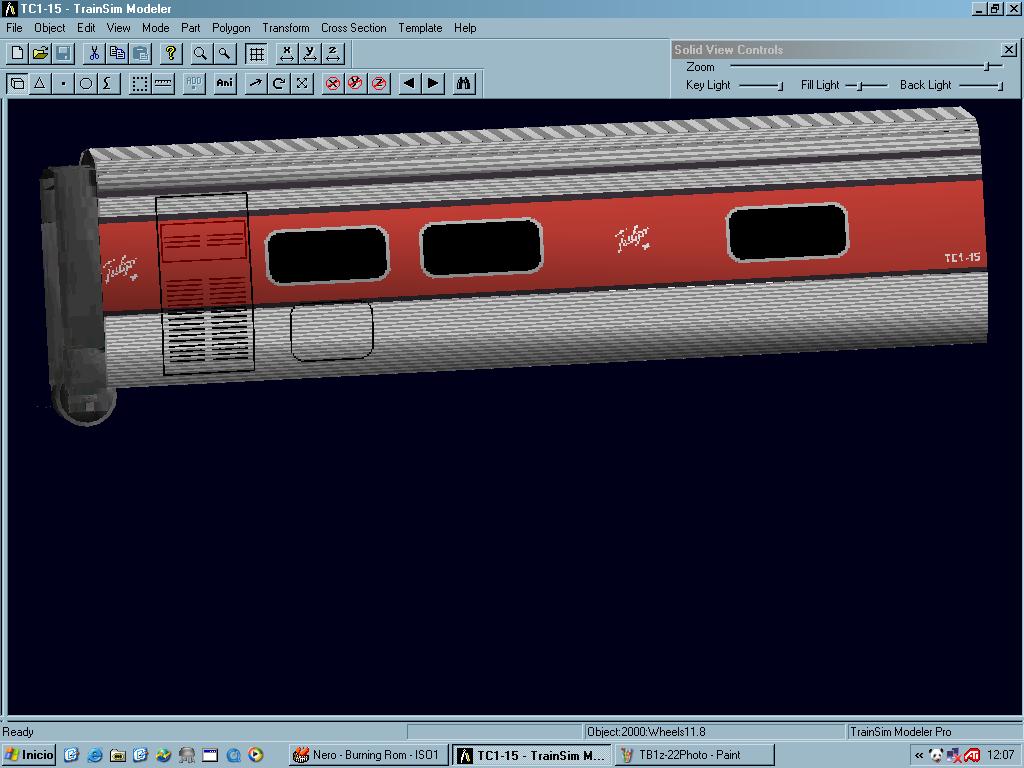Click the scissors Cut icon
Image resolution: width=1024 pixels, height=768 pixels.
pos(94,53)
